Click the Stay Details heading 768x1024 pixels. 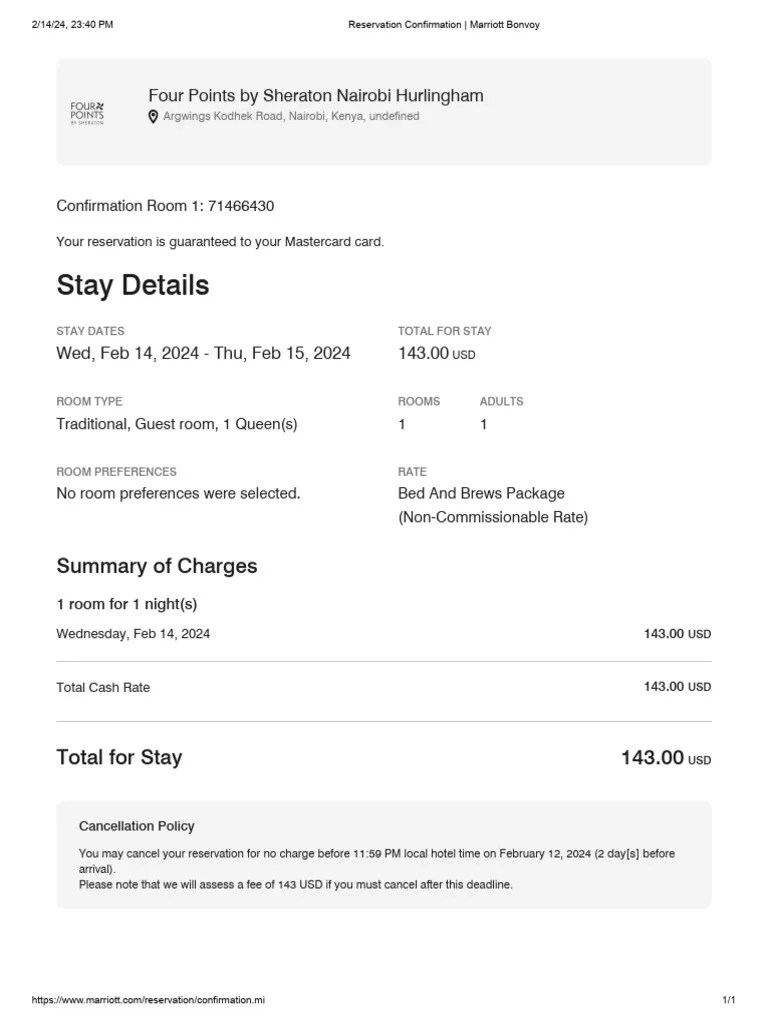(x=133, y=285)
